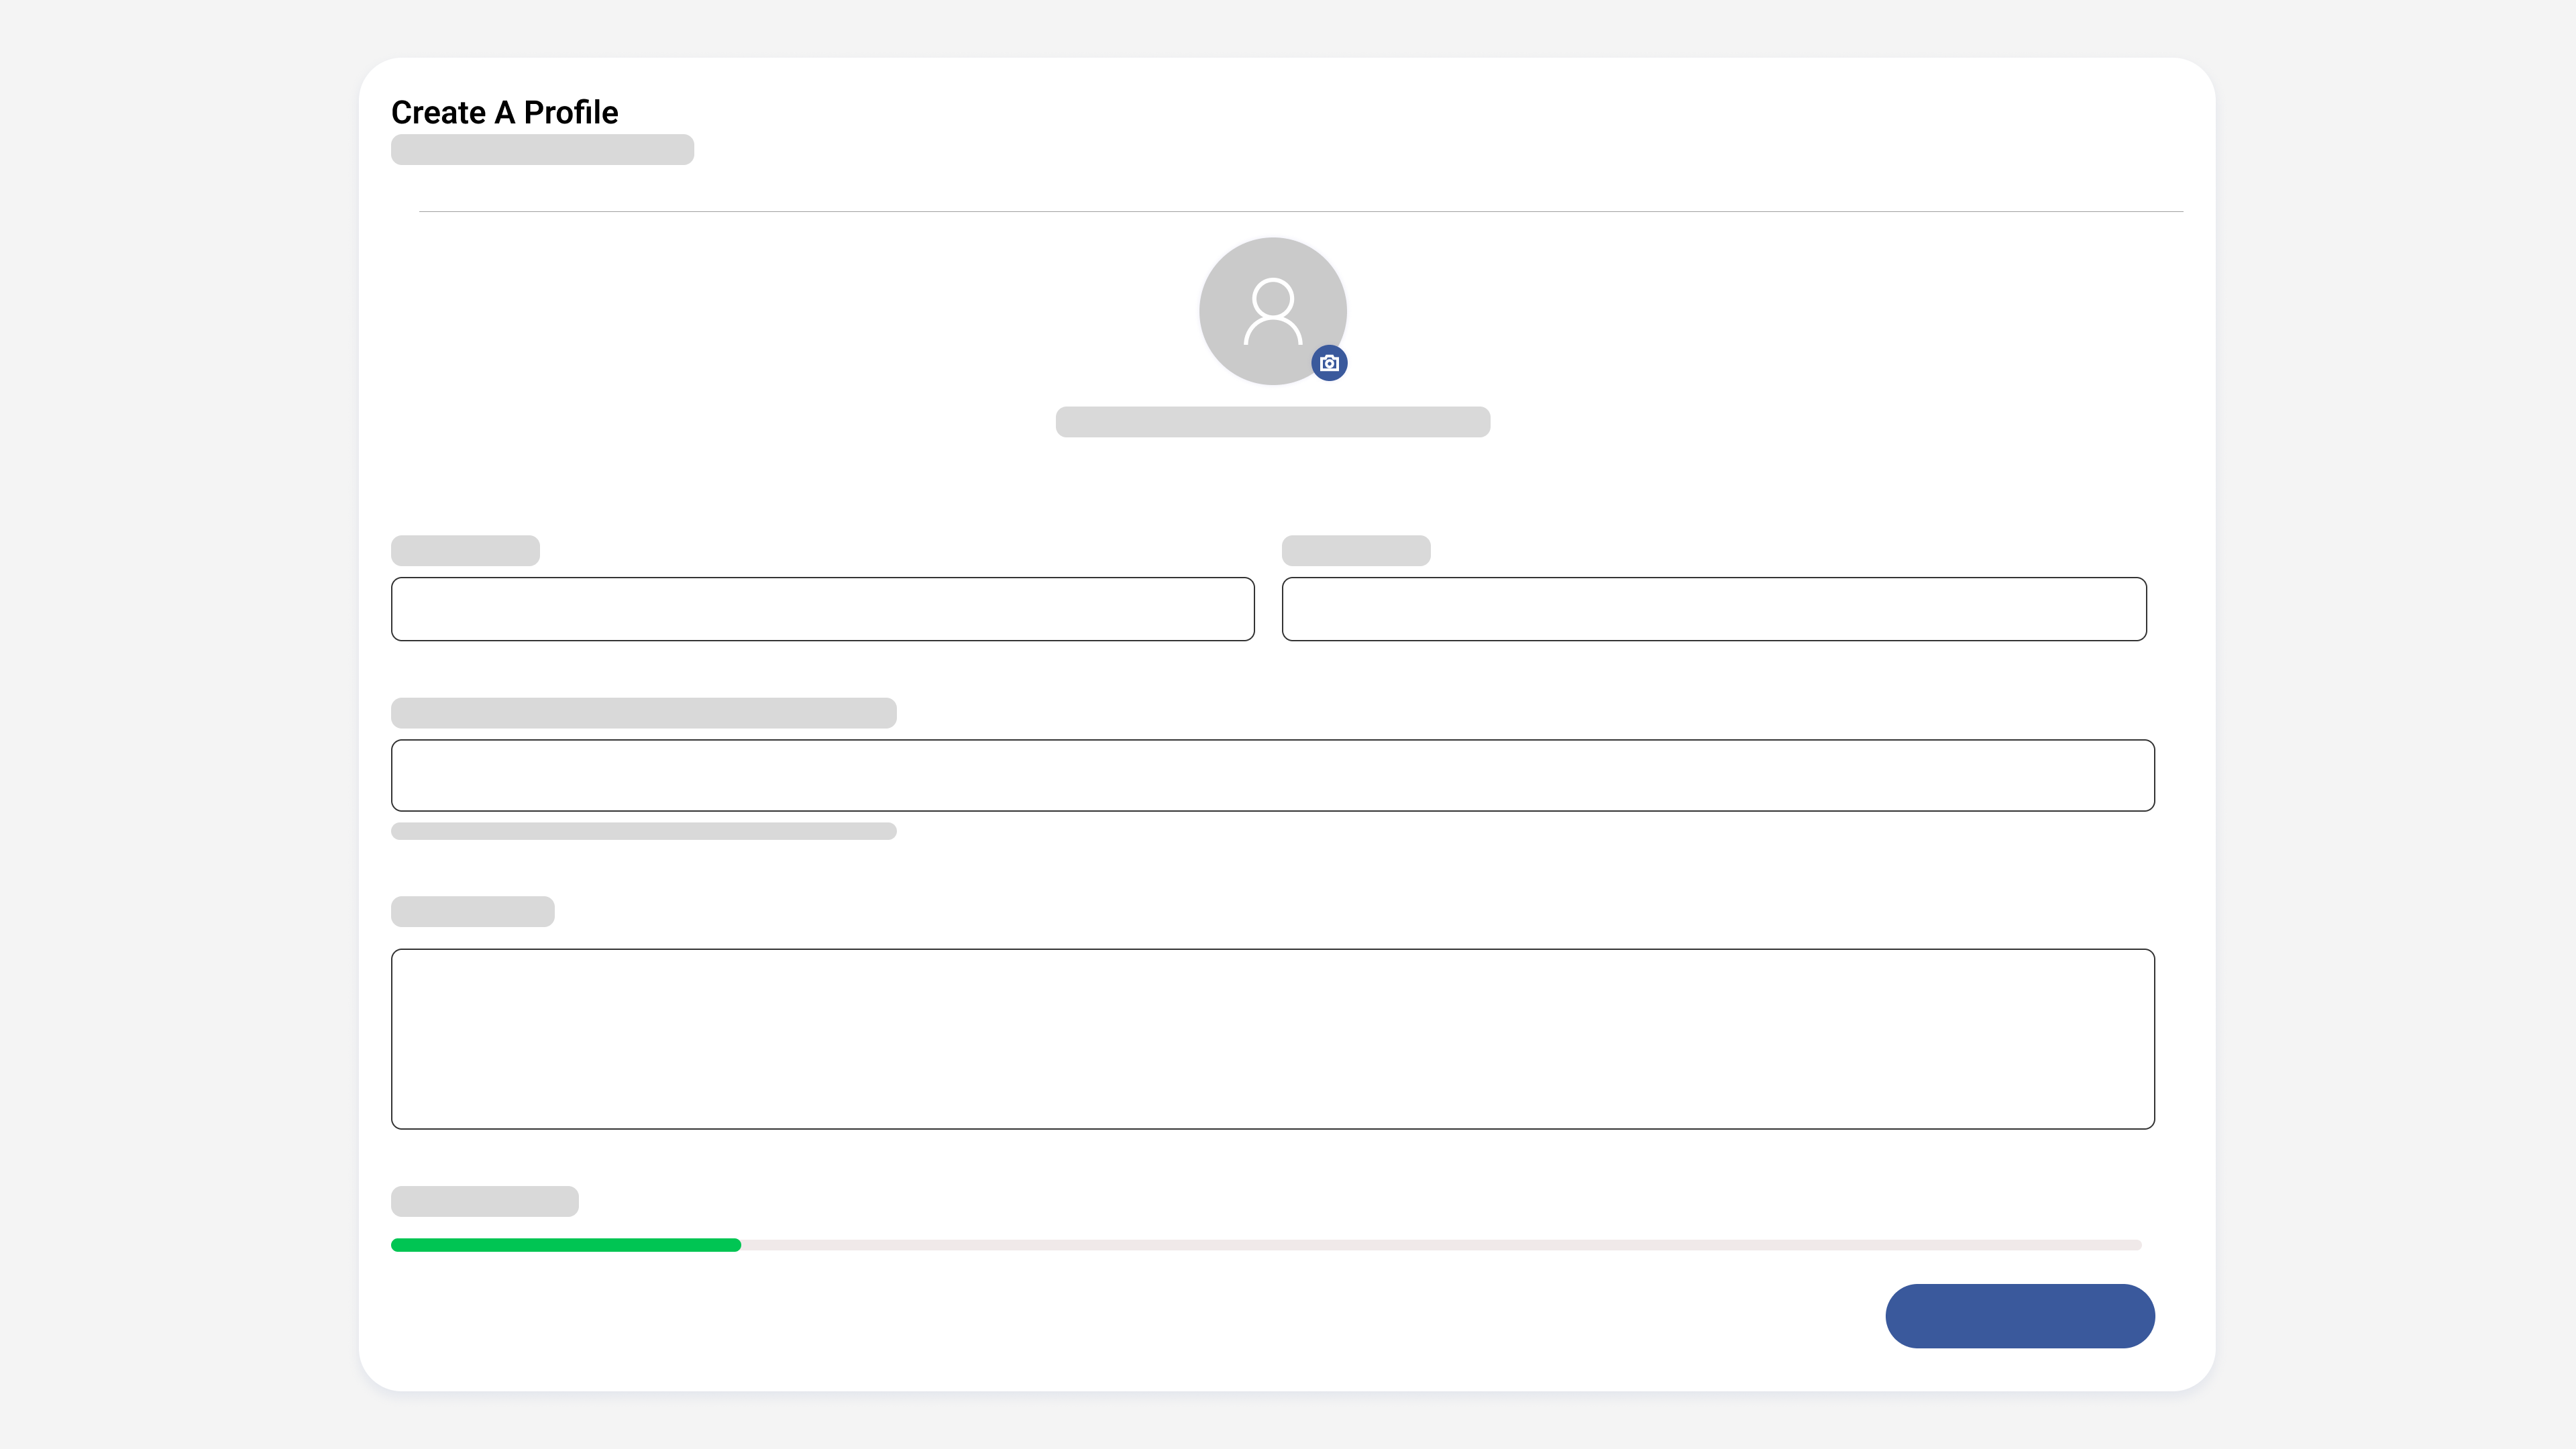Screen dimensions: 2576x1449
Task: Click the gray unfilled progress bar track
Action: [1441, 1245]
